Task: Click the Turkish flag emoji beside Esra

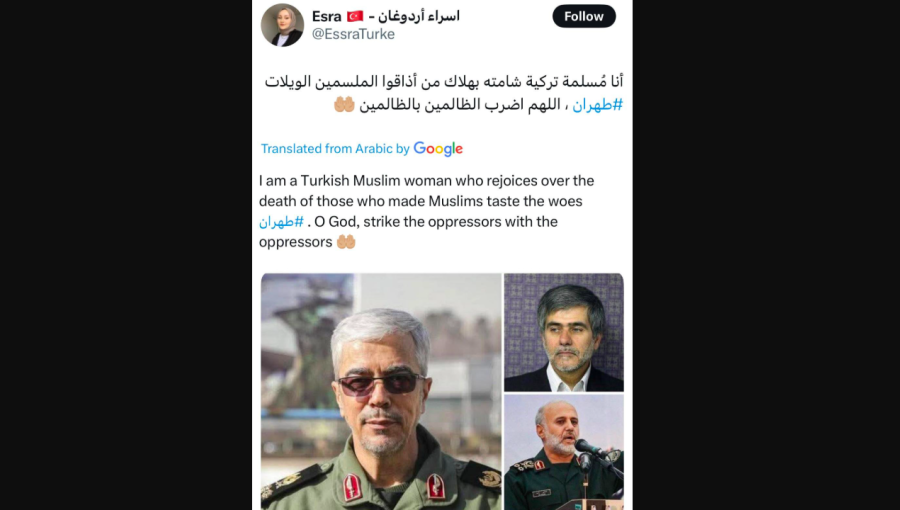Action: click(355, 16)
